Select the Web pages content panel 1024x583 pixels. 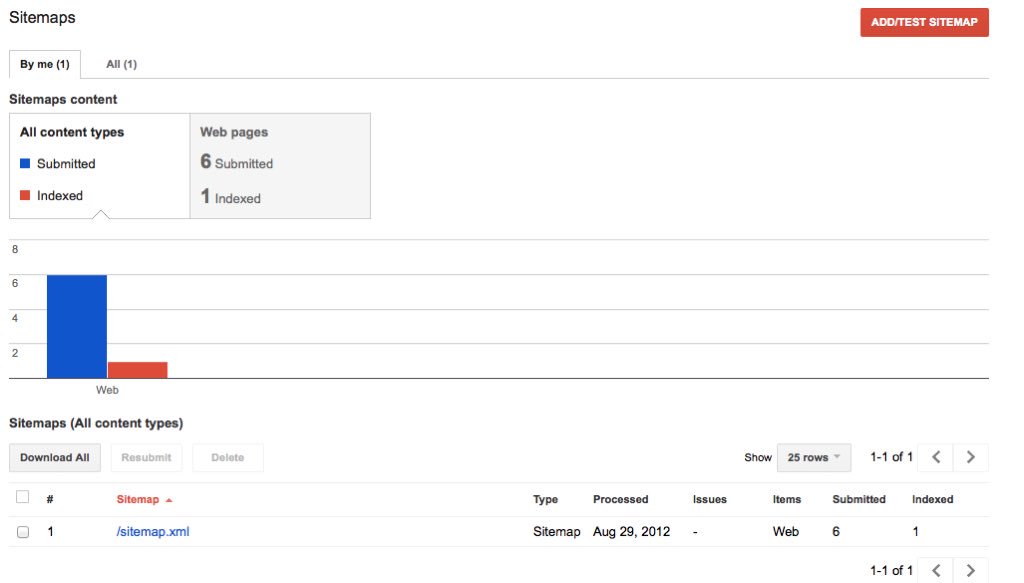point(280,166)
